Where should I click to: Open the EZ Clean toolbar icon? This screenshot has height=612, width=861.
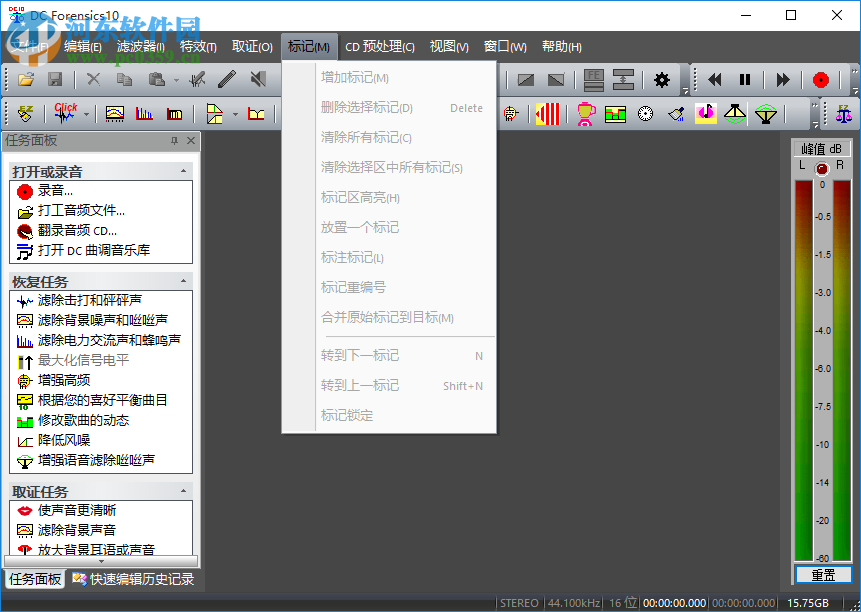26,114
